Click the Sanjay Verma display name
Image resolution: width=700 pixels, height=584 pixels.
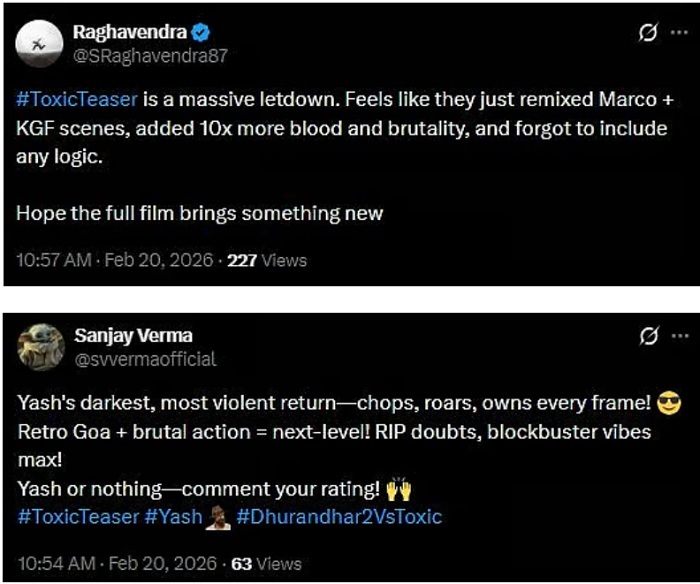133,335
